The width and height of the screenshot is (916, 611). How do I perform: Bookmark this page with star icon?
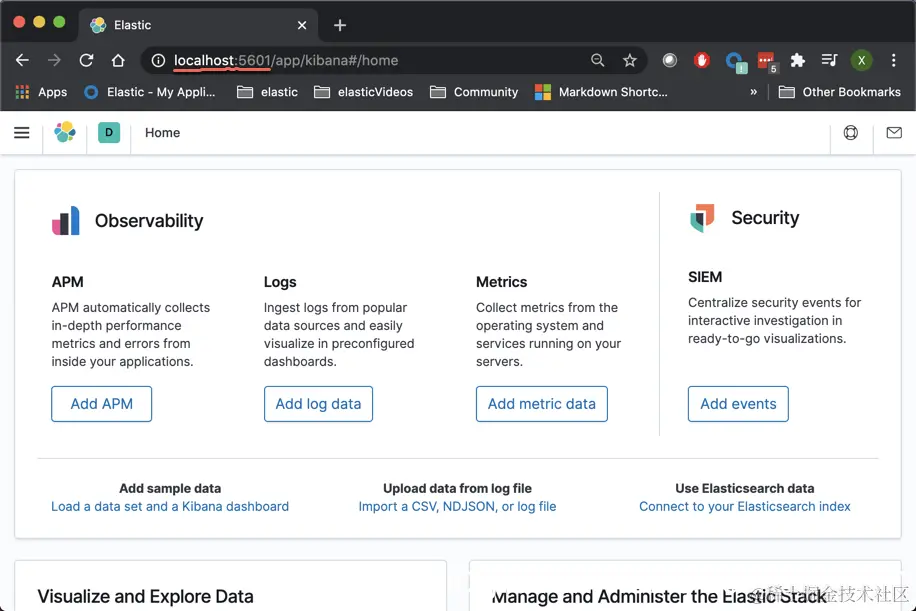[629, 60]
